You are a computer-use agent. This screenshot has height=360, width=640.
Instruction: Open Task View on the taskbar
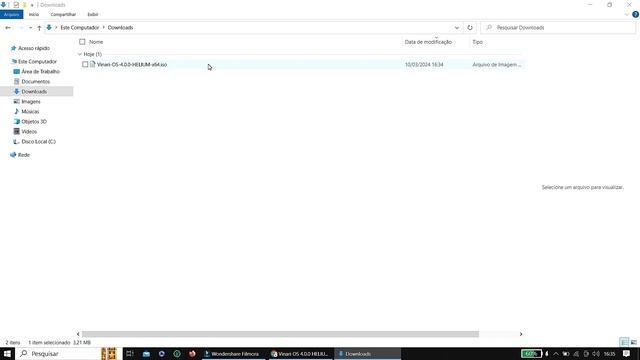point(130,353)
